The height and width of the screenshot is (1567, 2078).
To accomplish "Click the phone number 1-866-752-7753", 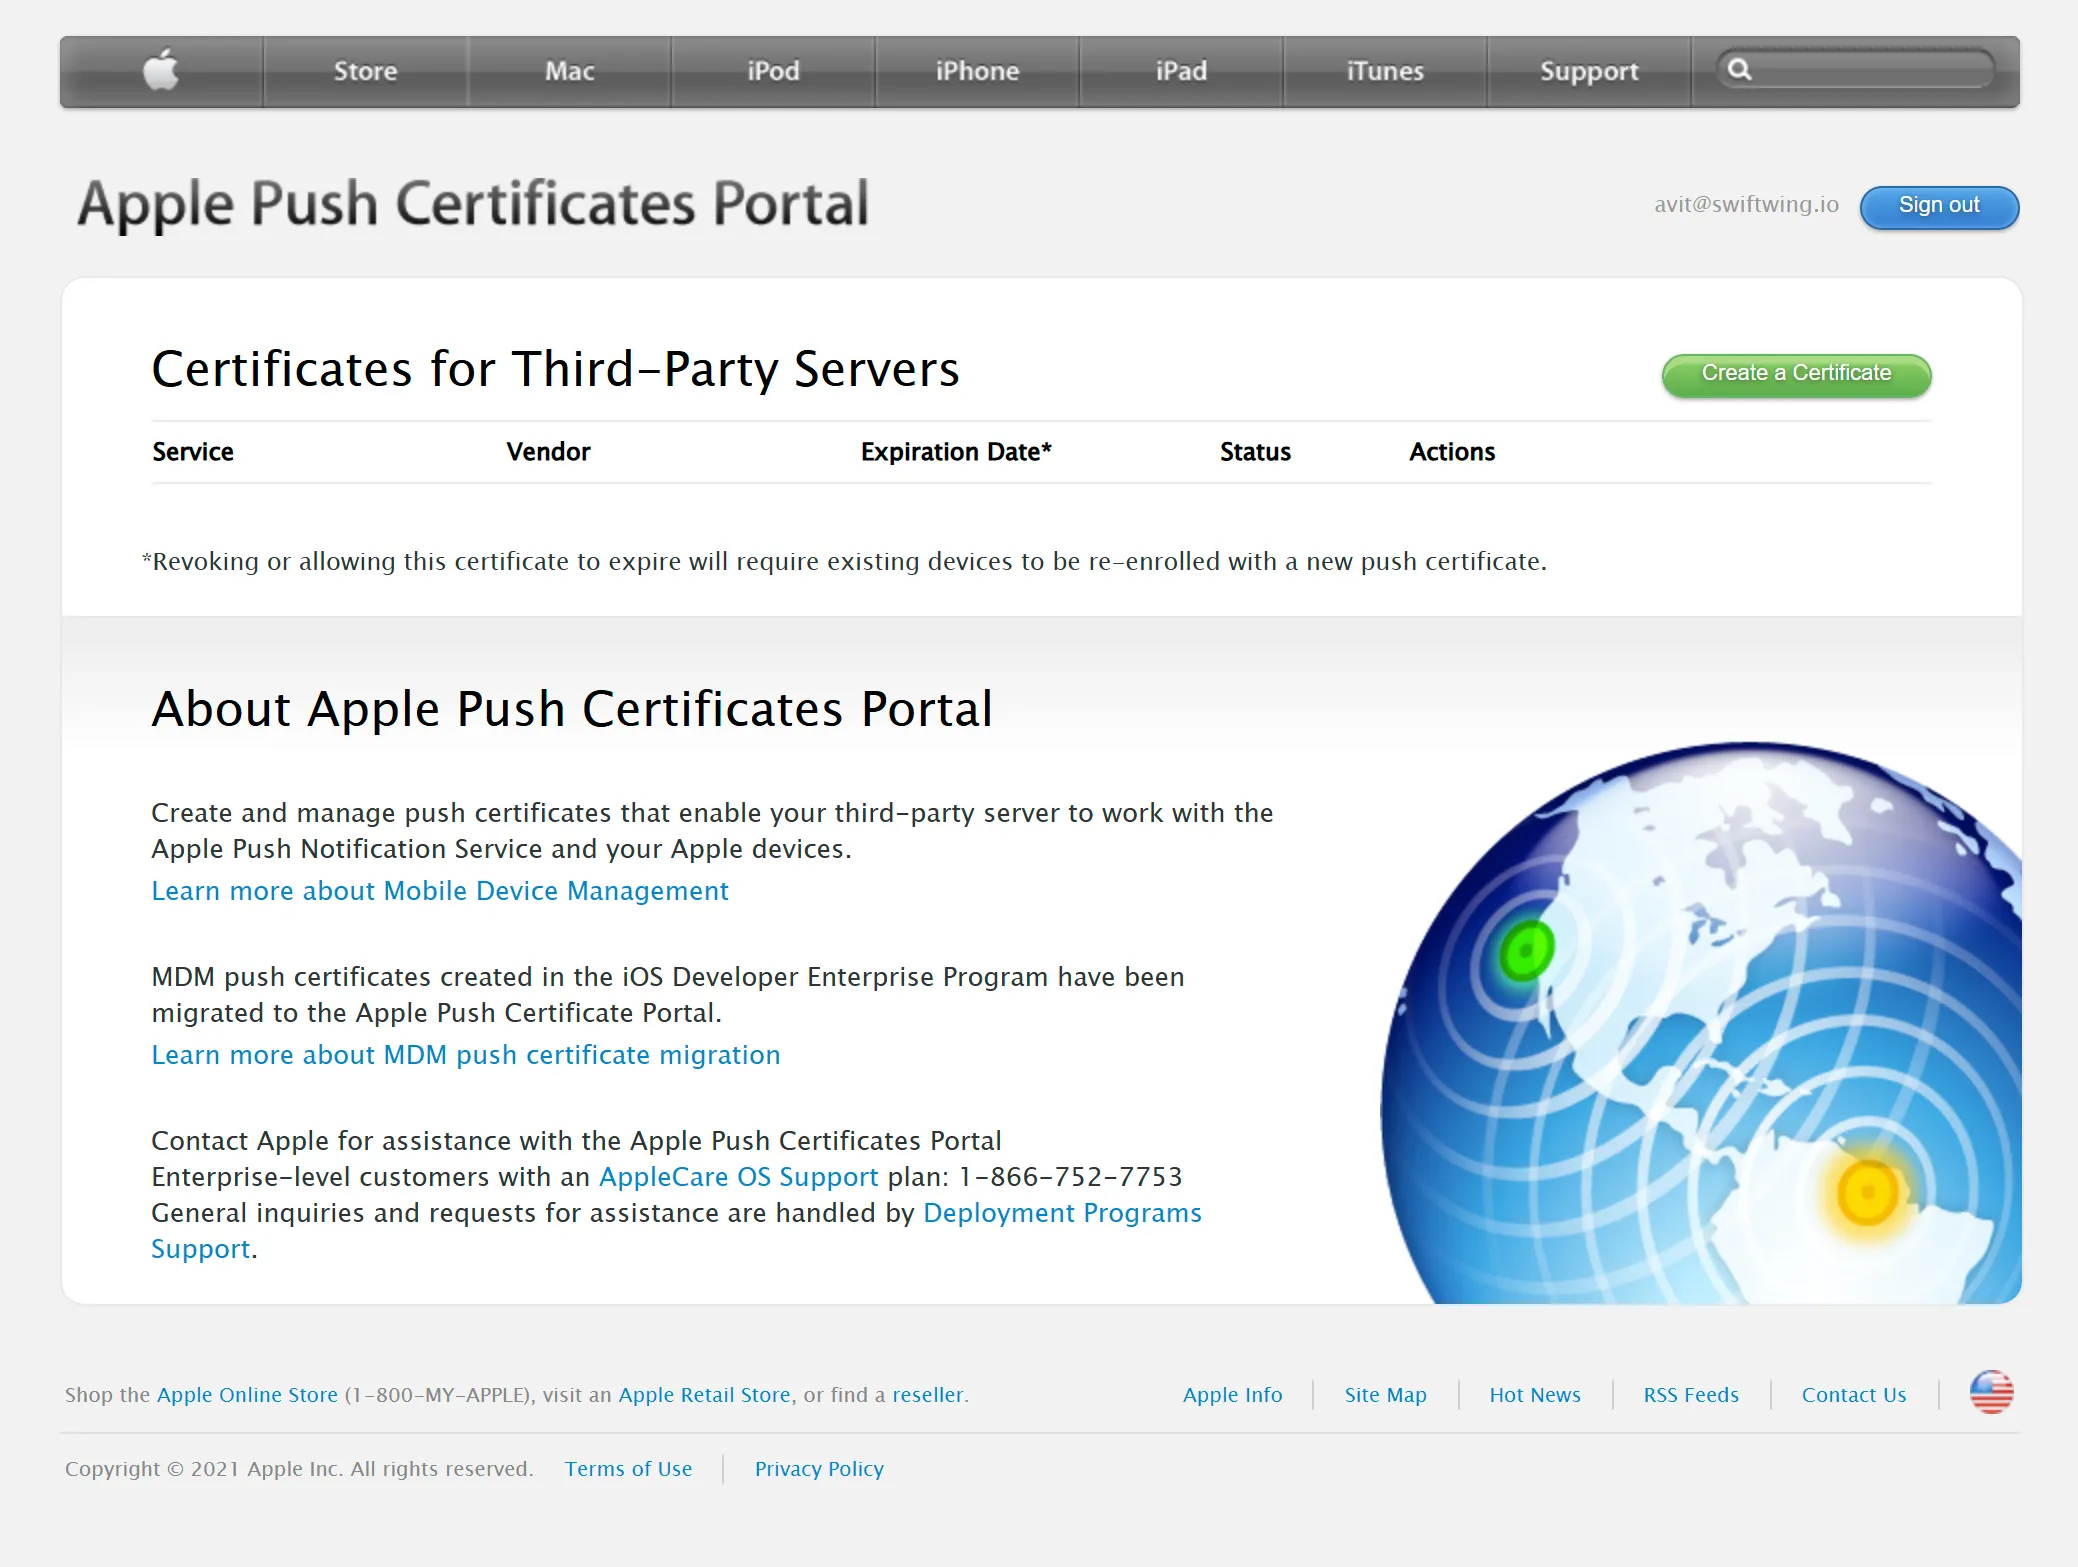I will [1071, 1177].
